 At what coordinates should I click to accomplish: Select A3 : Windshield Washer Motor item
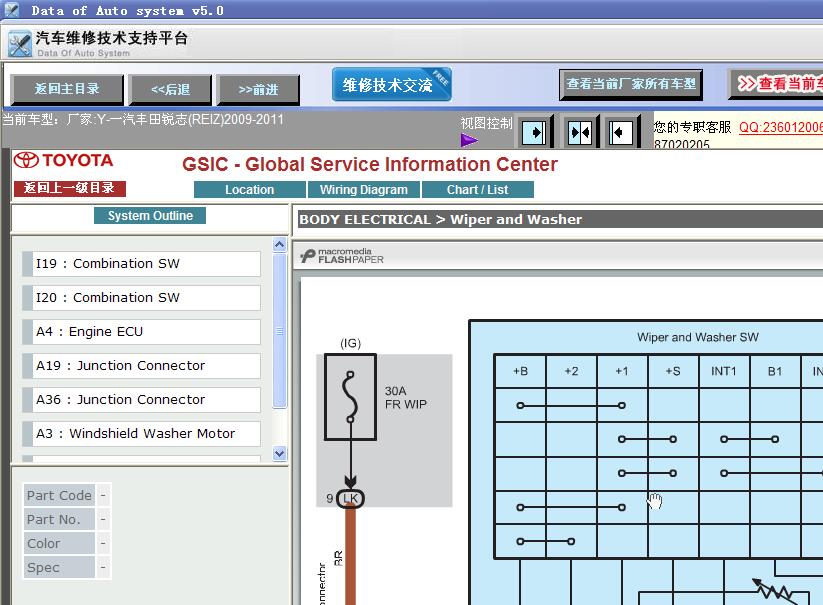[142, 434]
